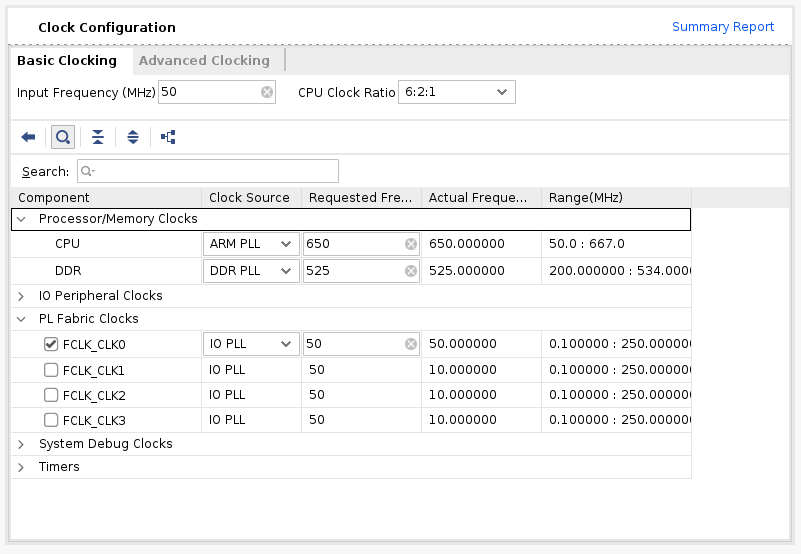801x554 pixels.
Task: Expand the Timers section
Action: pyautogui.click(x=21, y=467)
